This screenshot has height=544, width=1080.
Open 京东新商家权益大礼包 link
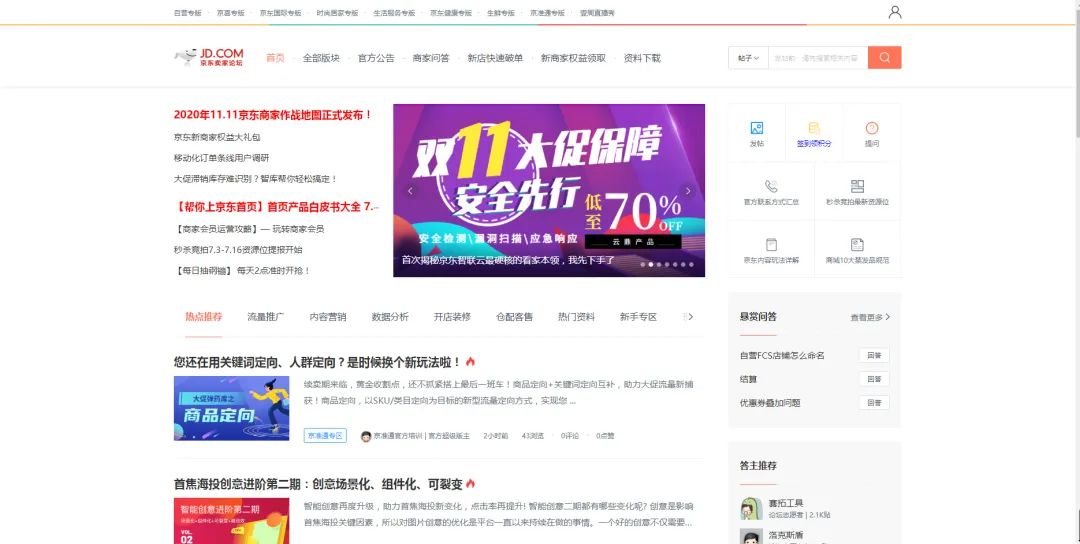coord(217,137)
